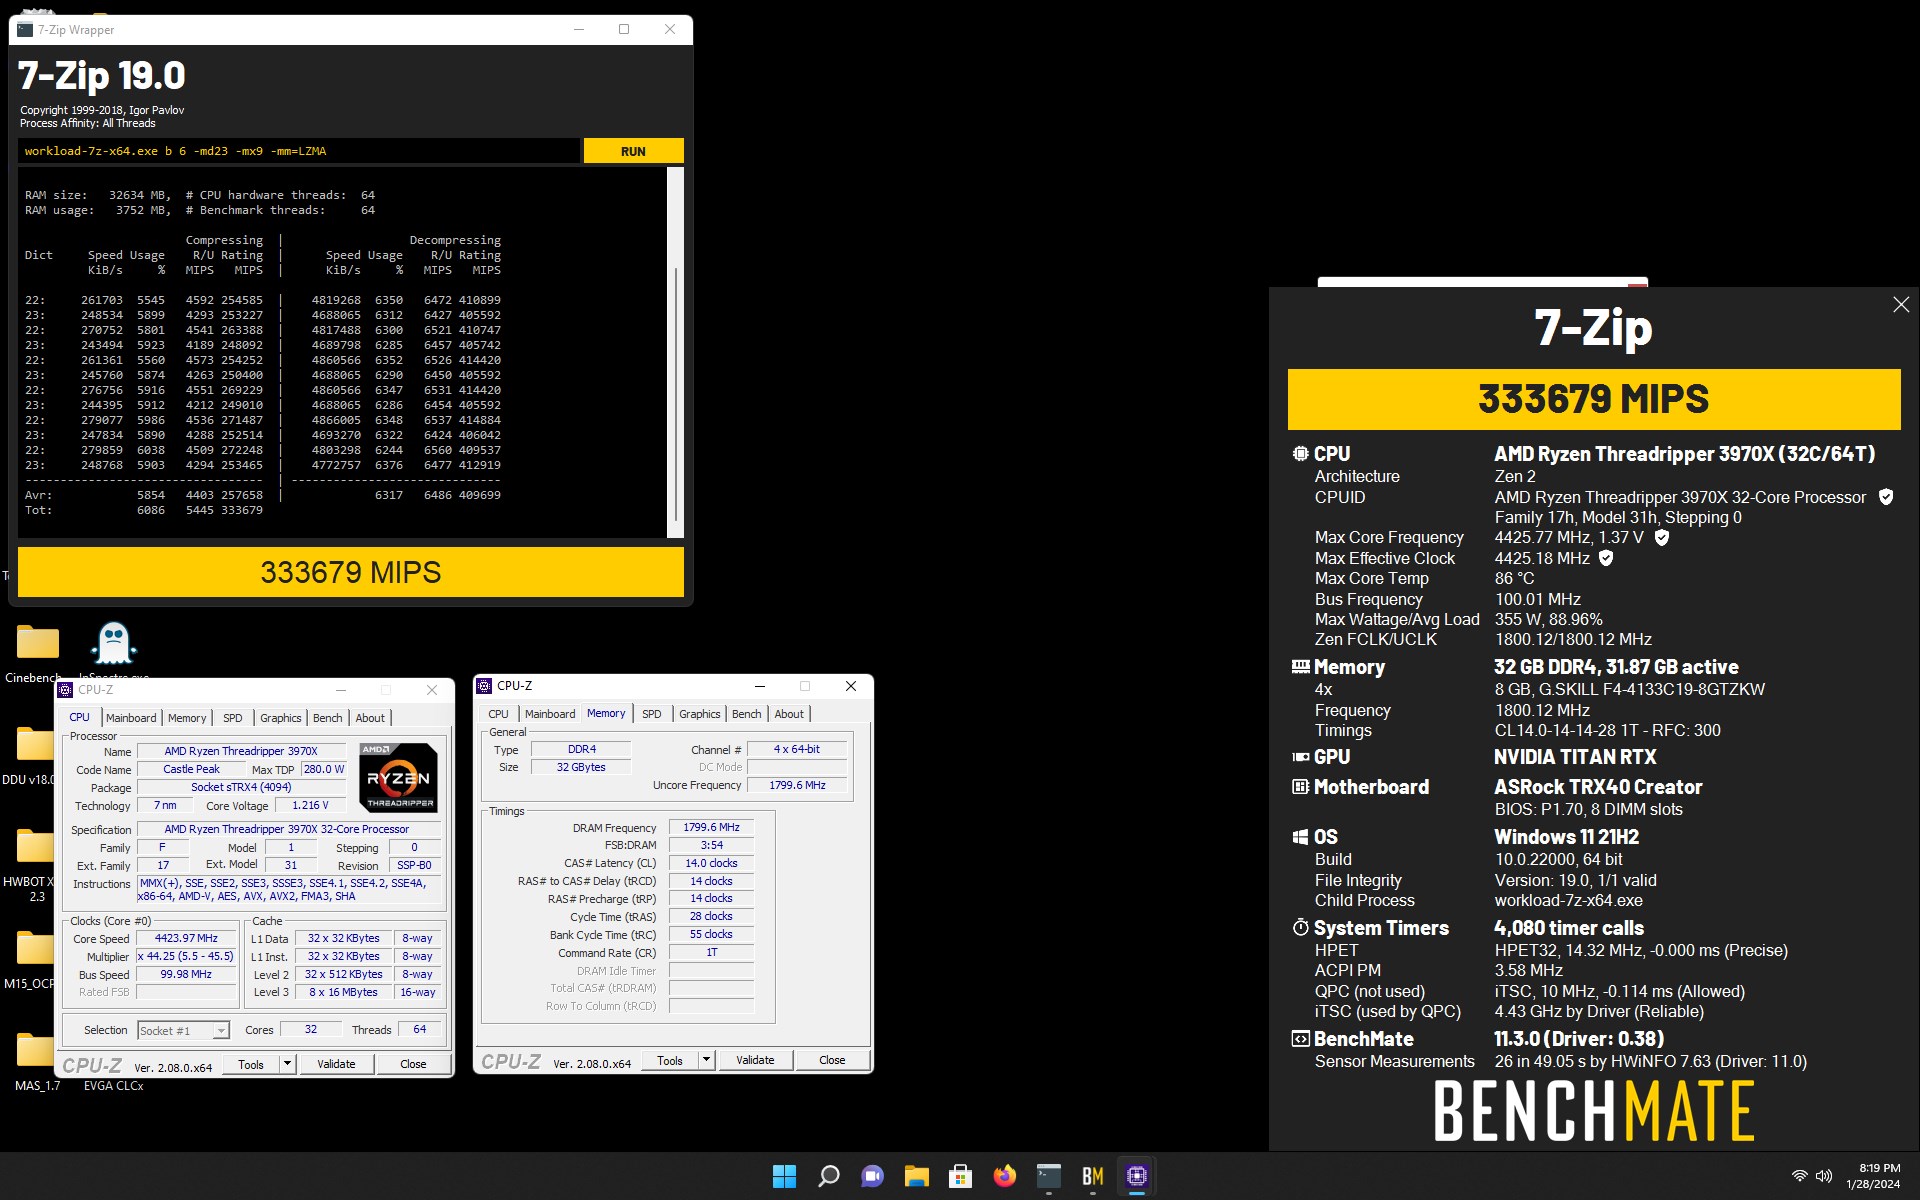Launch File Explorer from the taskbar
Viewport: 1920px width, 1200px height.
(916, 1176)
